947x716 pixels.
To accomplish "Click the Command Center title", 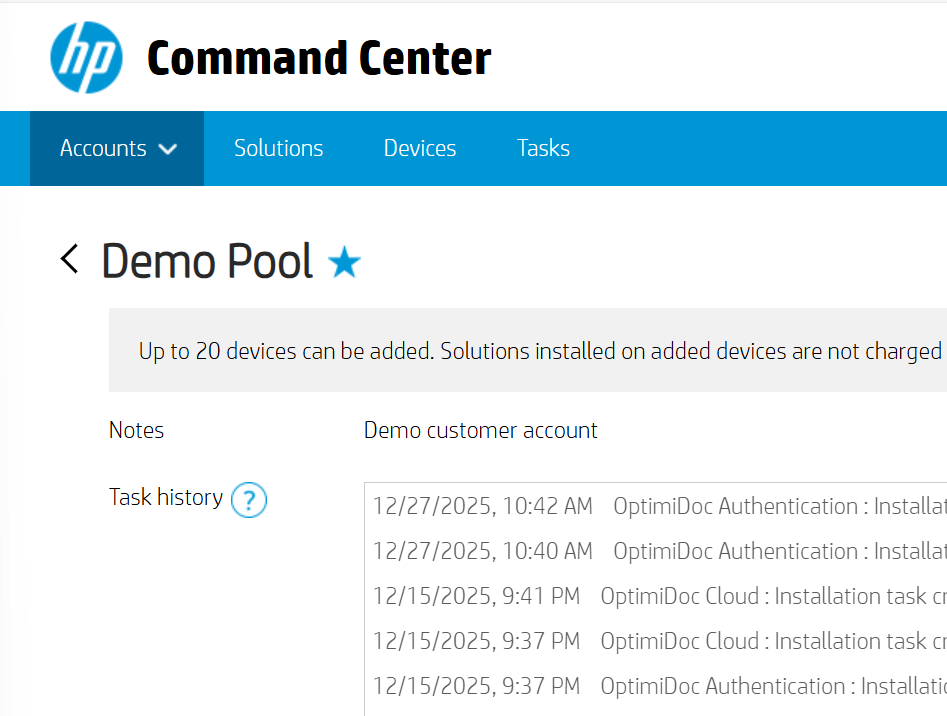I will pyautogui.click(x=319, y=59).
